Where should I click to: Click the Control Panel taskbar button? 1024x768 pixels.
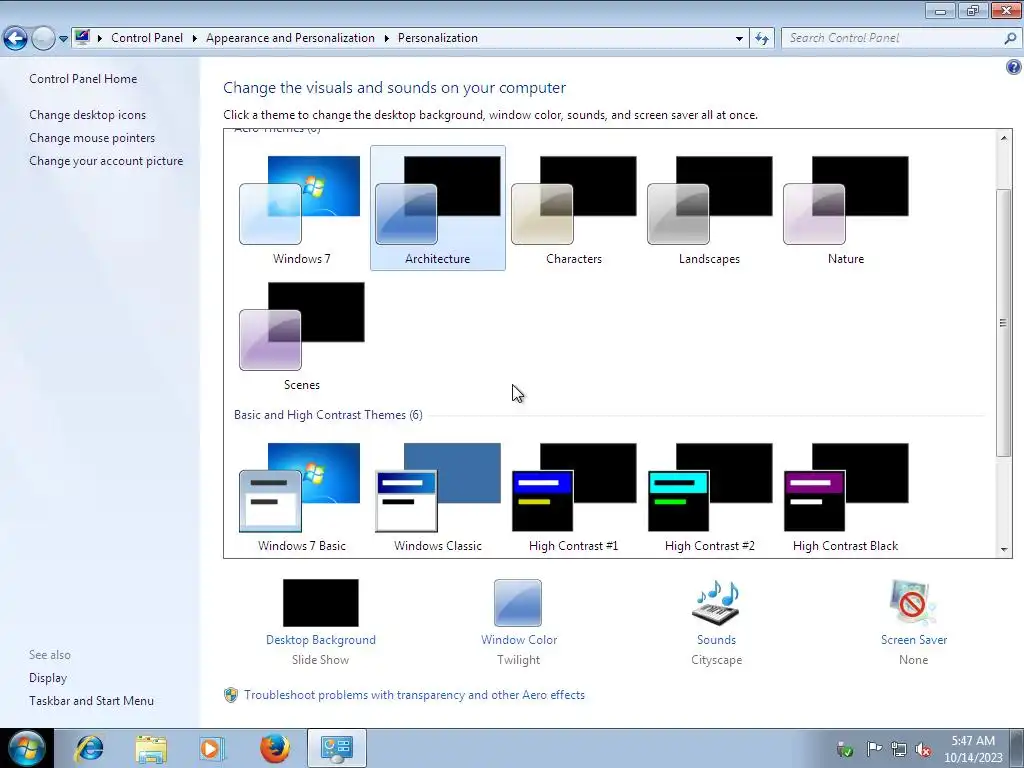pos(336,748)
